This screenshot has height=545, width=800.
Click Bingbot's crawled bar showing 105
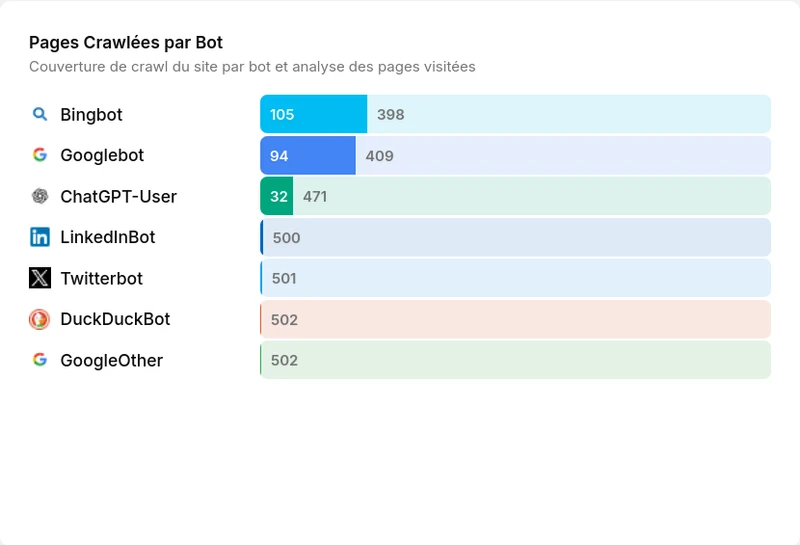click(x=313, y=114)
